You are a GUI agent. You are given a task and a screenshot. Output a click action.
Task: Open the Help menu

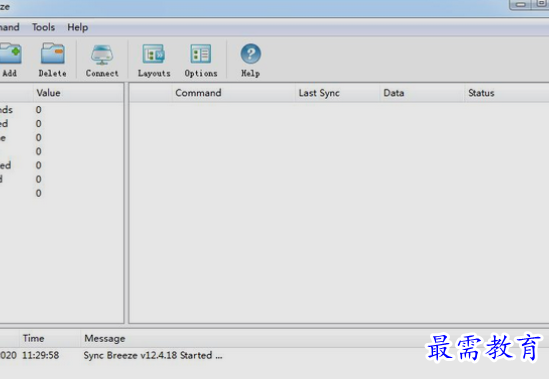tap(77, 27)
